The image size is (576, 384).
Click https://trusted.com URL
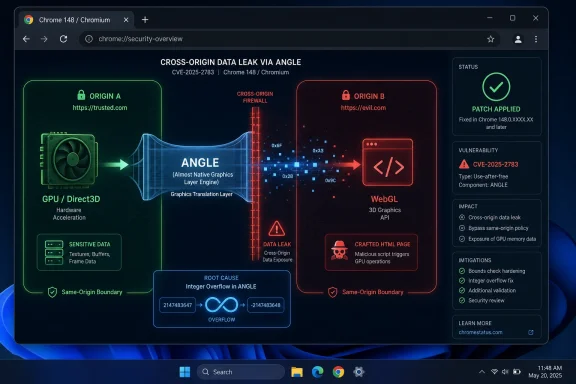[100, 108]
